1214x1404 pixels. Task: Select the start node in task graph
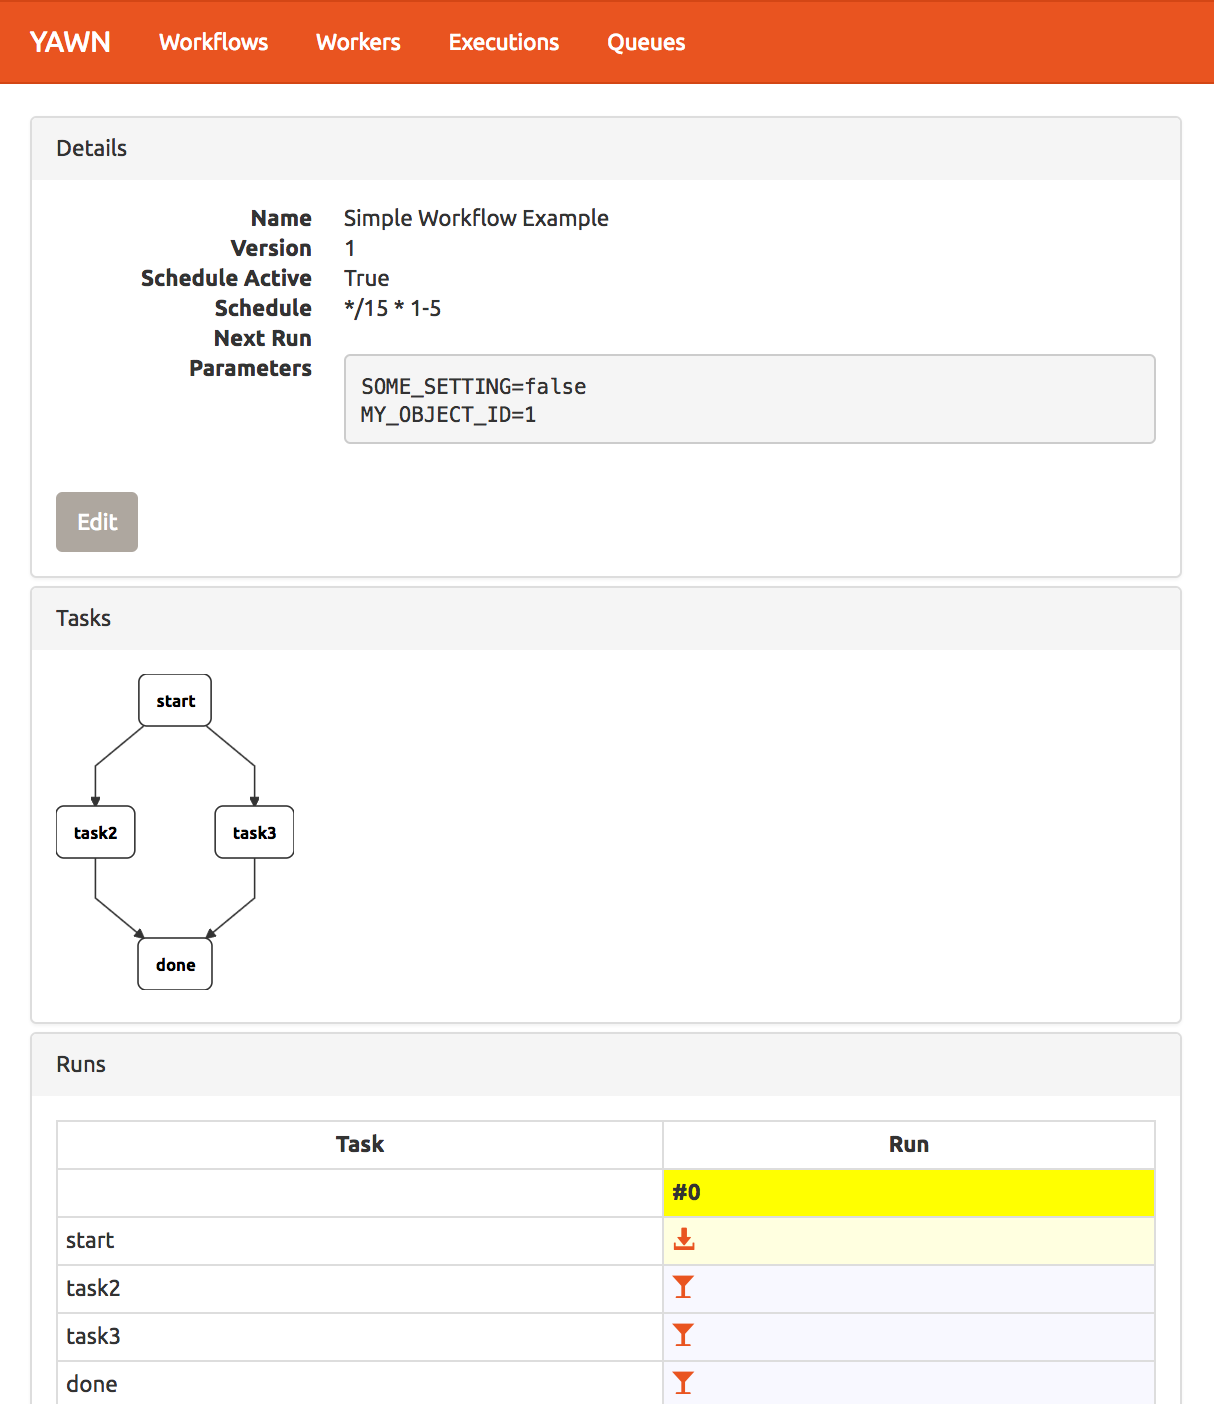(x=175, y=700)
